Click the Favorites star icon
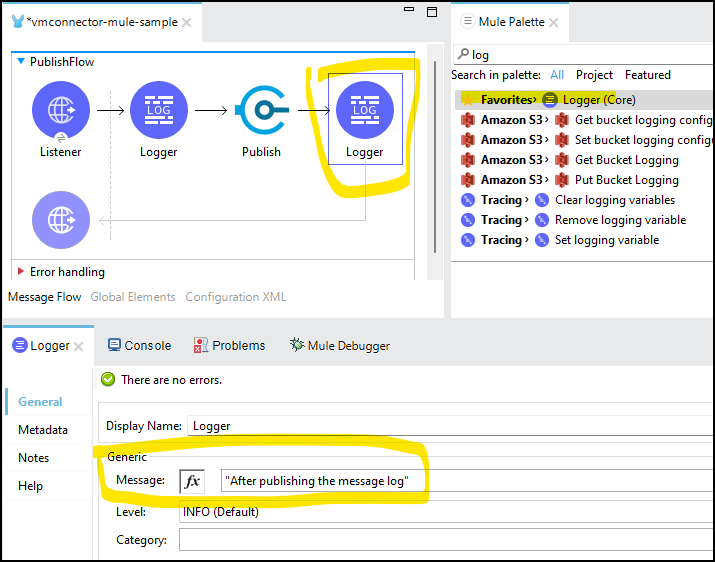Viewport: 715px width, 562px height. pyautogui.click(x=467, y=100)
